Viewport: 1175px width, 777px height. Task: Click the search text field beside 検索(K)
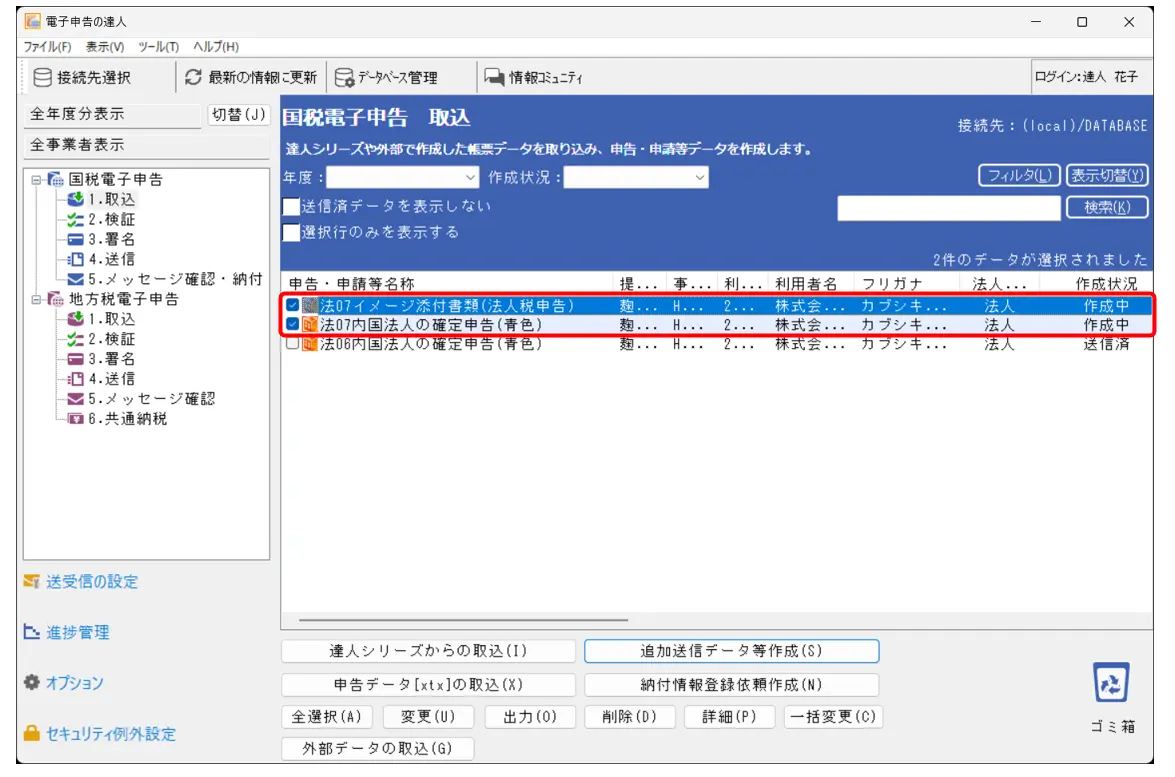pos(947,208)
